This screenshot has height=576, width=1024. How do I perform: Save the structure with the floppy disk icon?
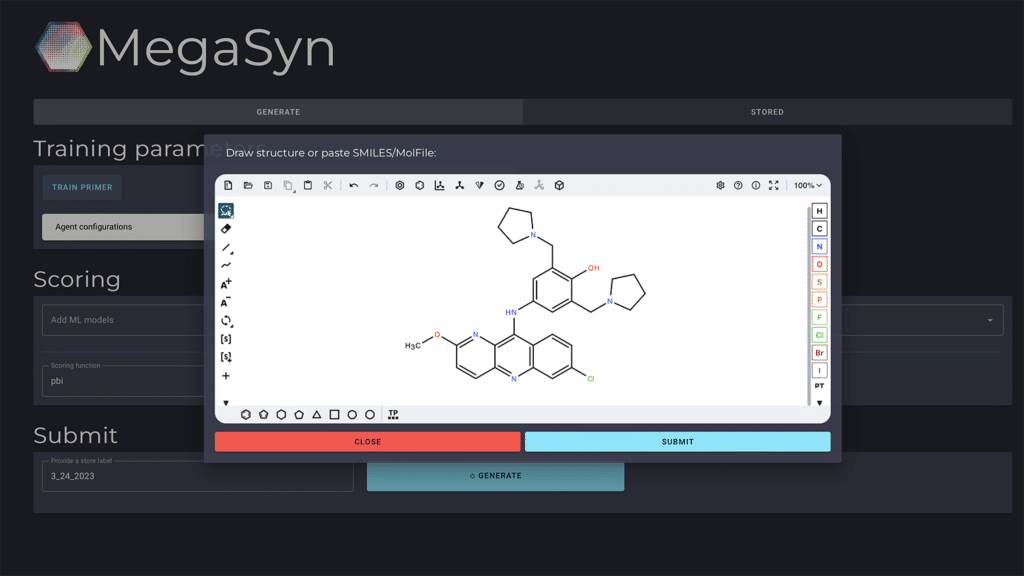(x=268, y=185)
